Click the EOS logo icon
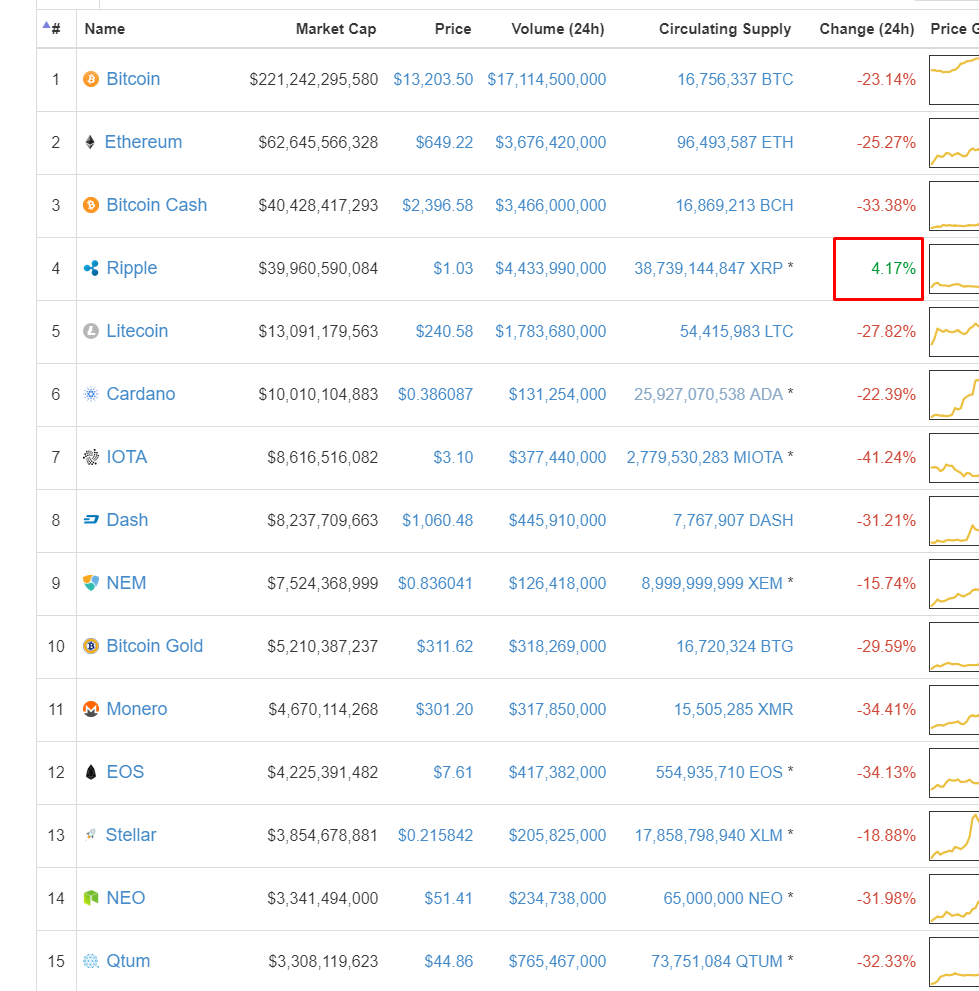The width and height of the screenshot is (979, 991). pos(91,772)
